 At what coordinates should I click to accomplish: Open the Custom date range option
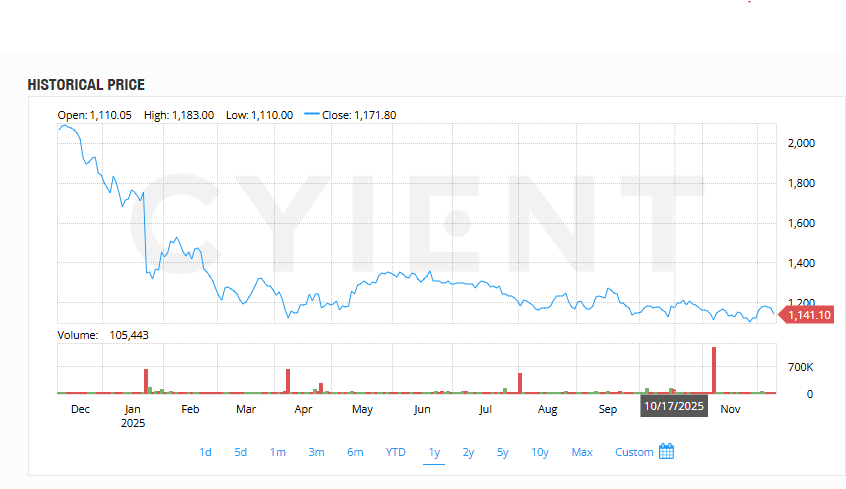click(x=634, y=452)
